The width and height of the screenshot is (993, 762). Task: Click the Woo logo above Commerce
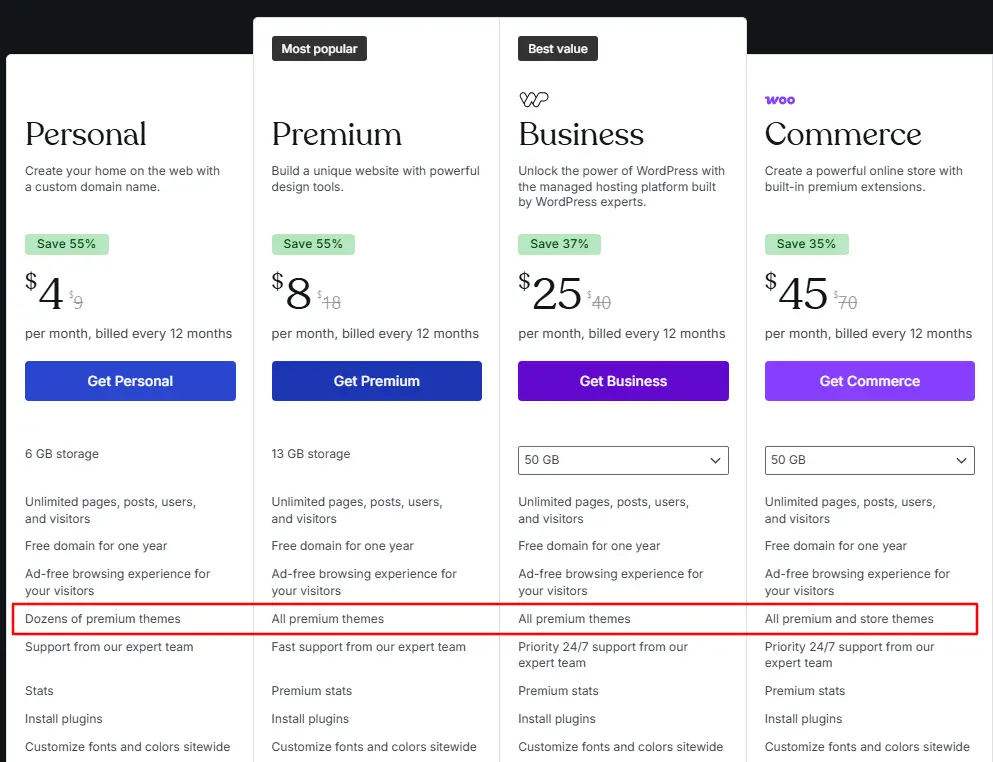[780, 99]
